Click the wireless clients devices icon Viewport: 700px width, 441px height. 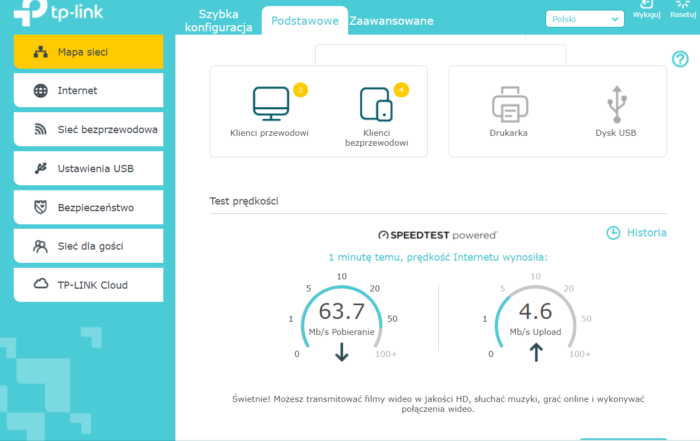point(376,104)
